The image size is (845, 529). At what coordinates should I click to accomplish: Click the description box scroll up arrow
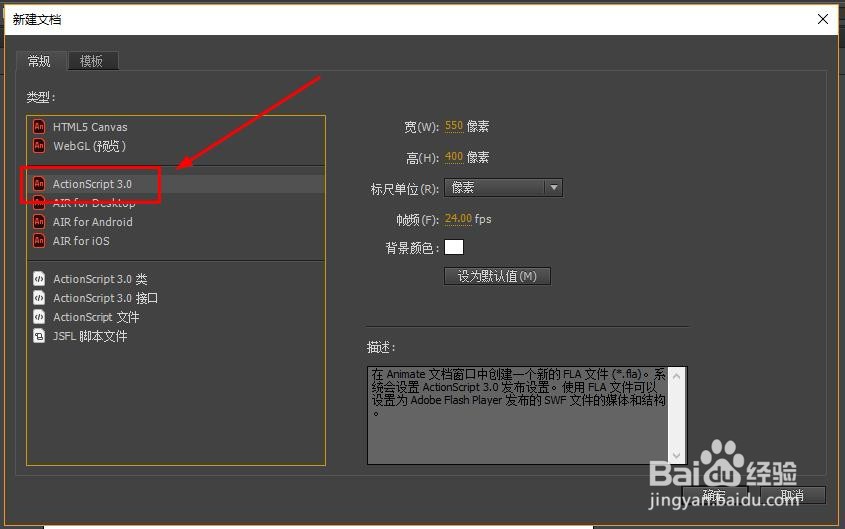[x=677, y=375]
